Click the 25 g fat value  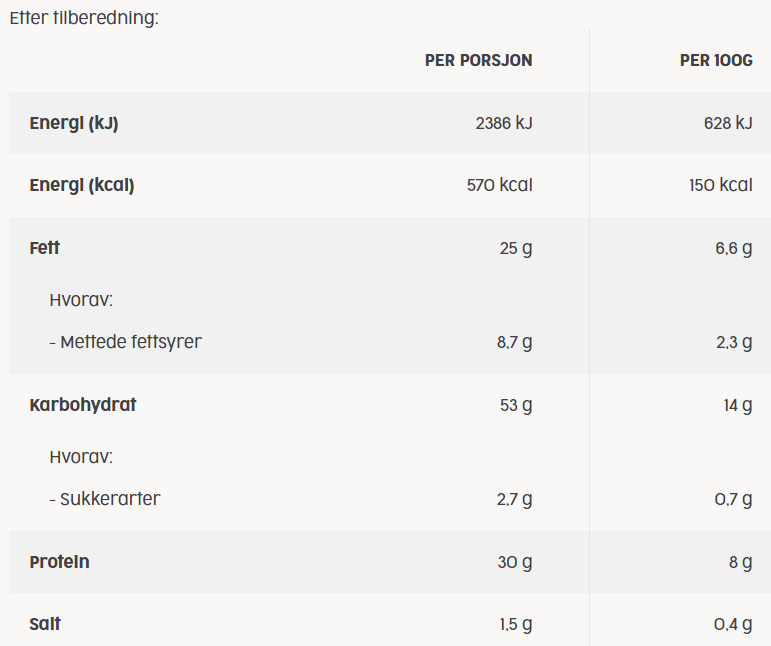pos(516,248)
